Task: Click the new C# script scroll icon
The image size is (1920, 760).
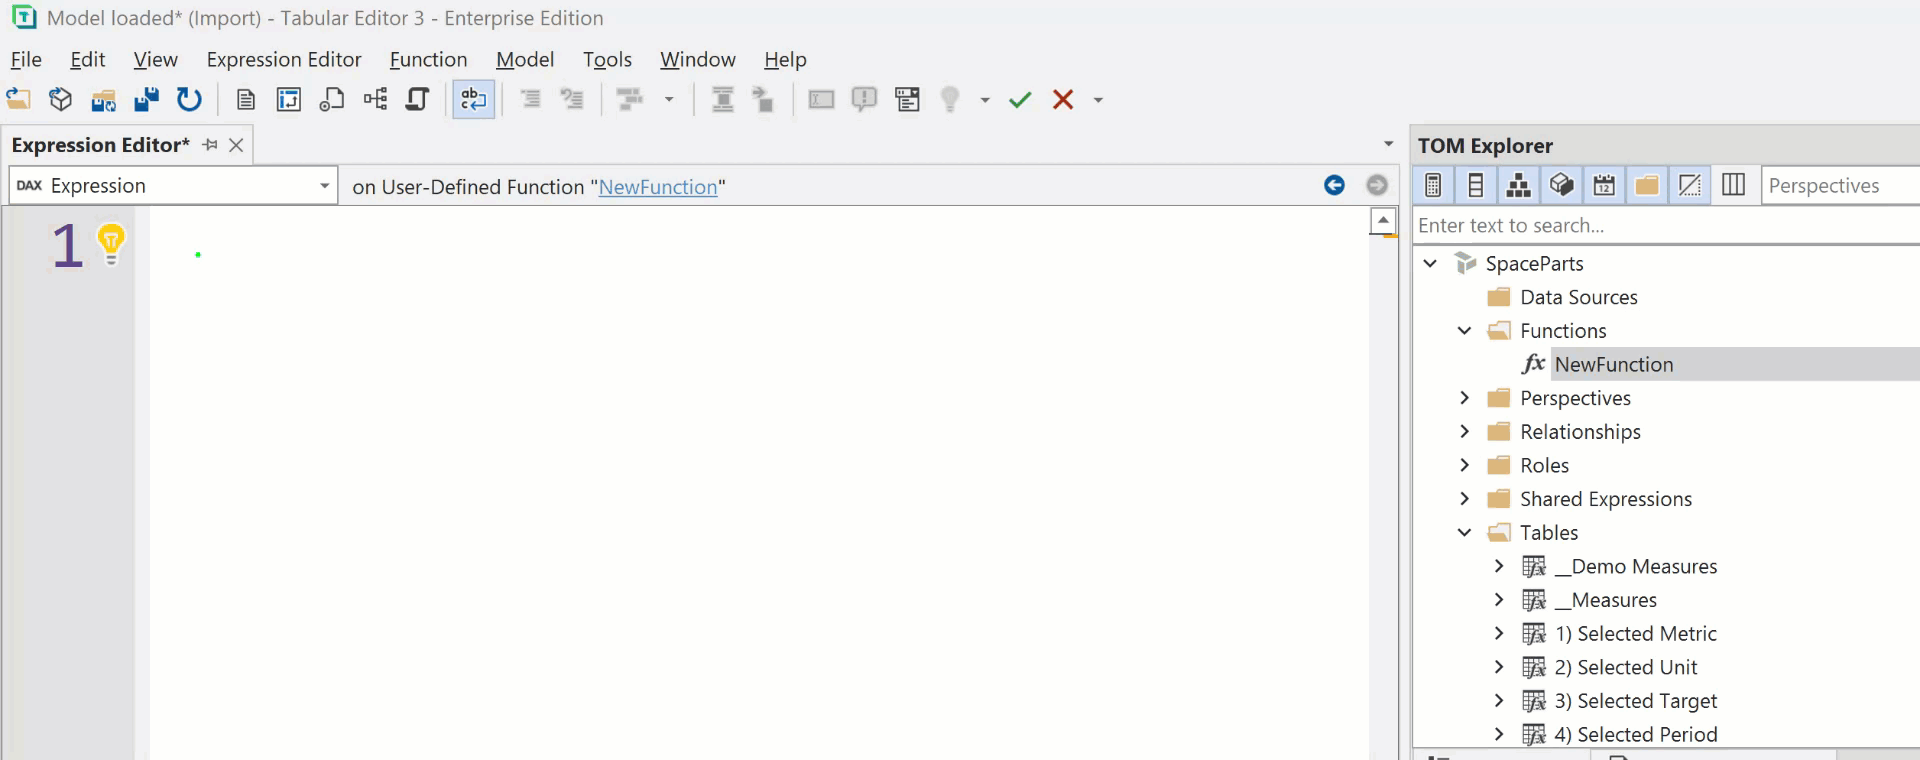Action: pyautogui.click(x=418, y=99)
